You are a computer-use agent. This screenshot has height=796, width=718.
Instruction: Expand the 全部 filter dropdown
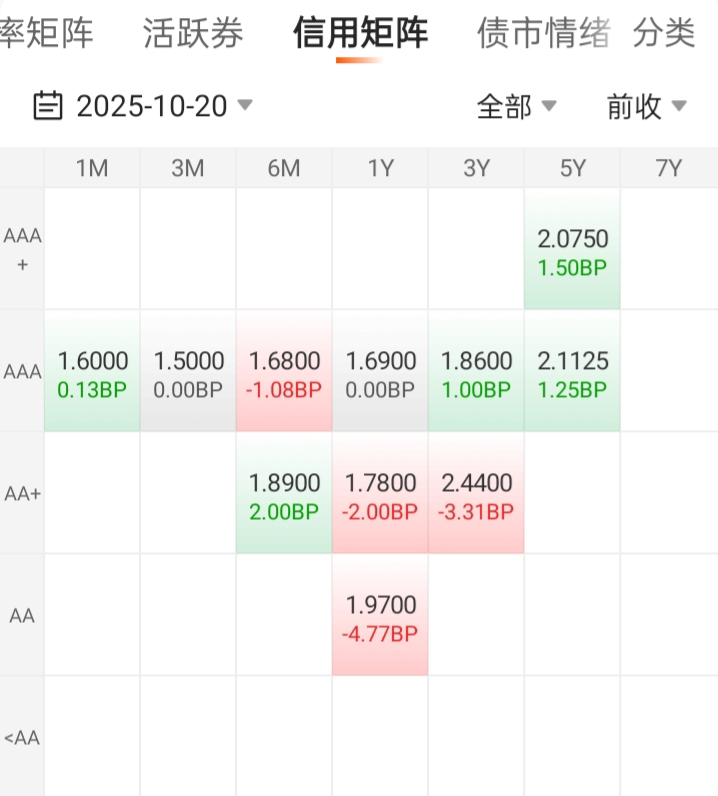(516, 106)
